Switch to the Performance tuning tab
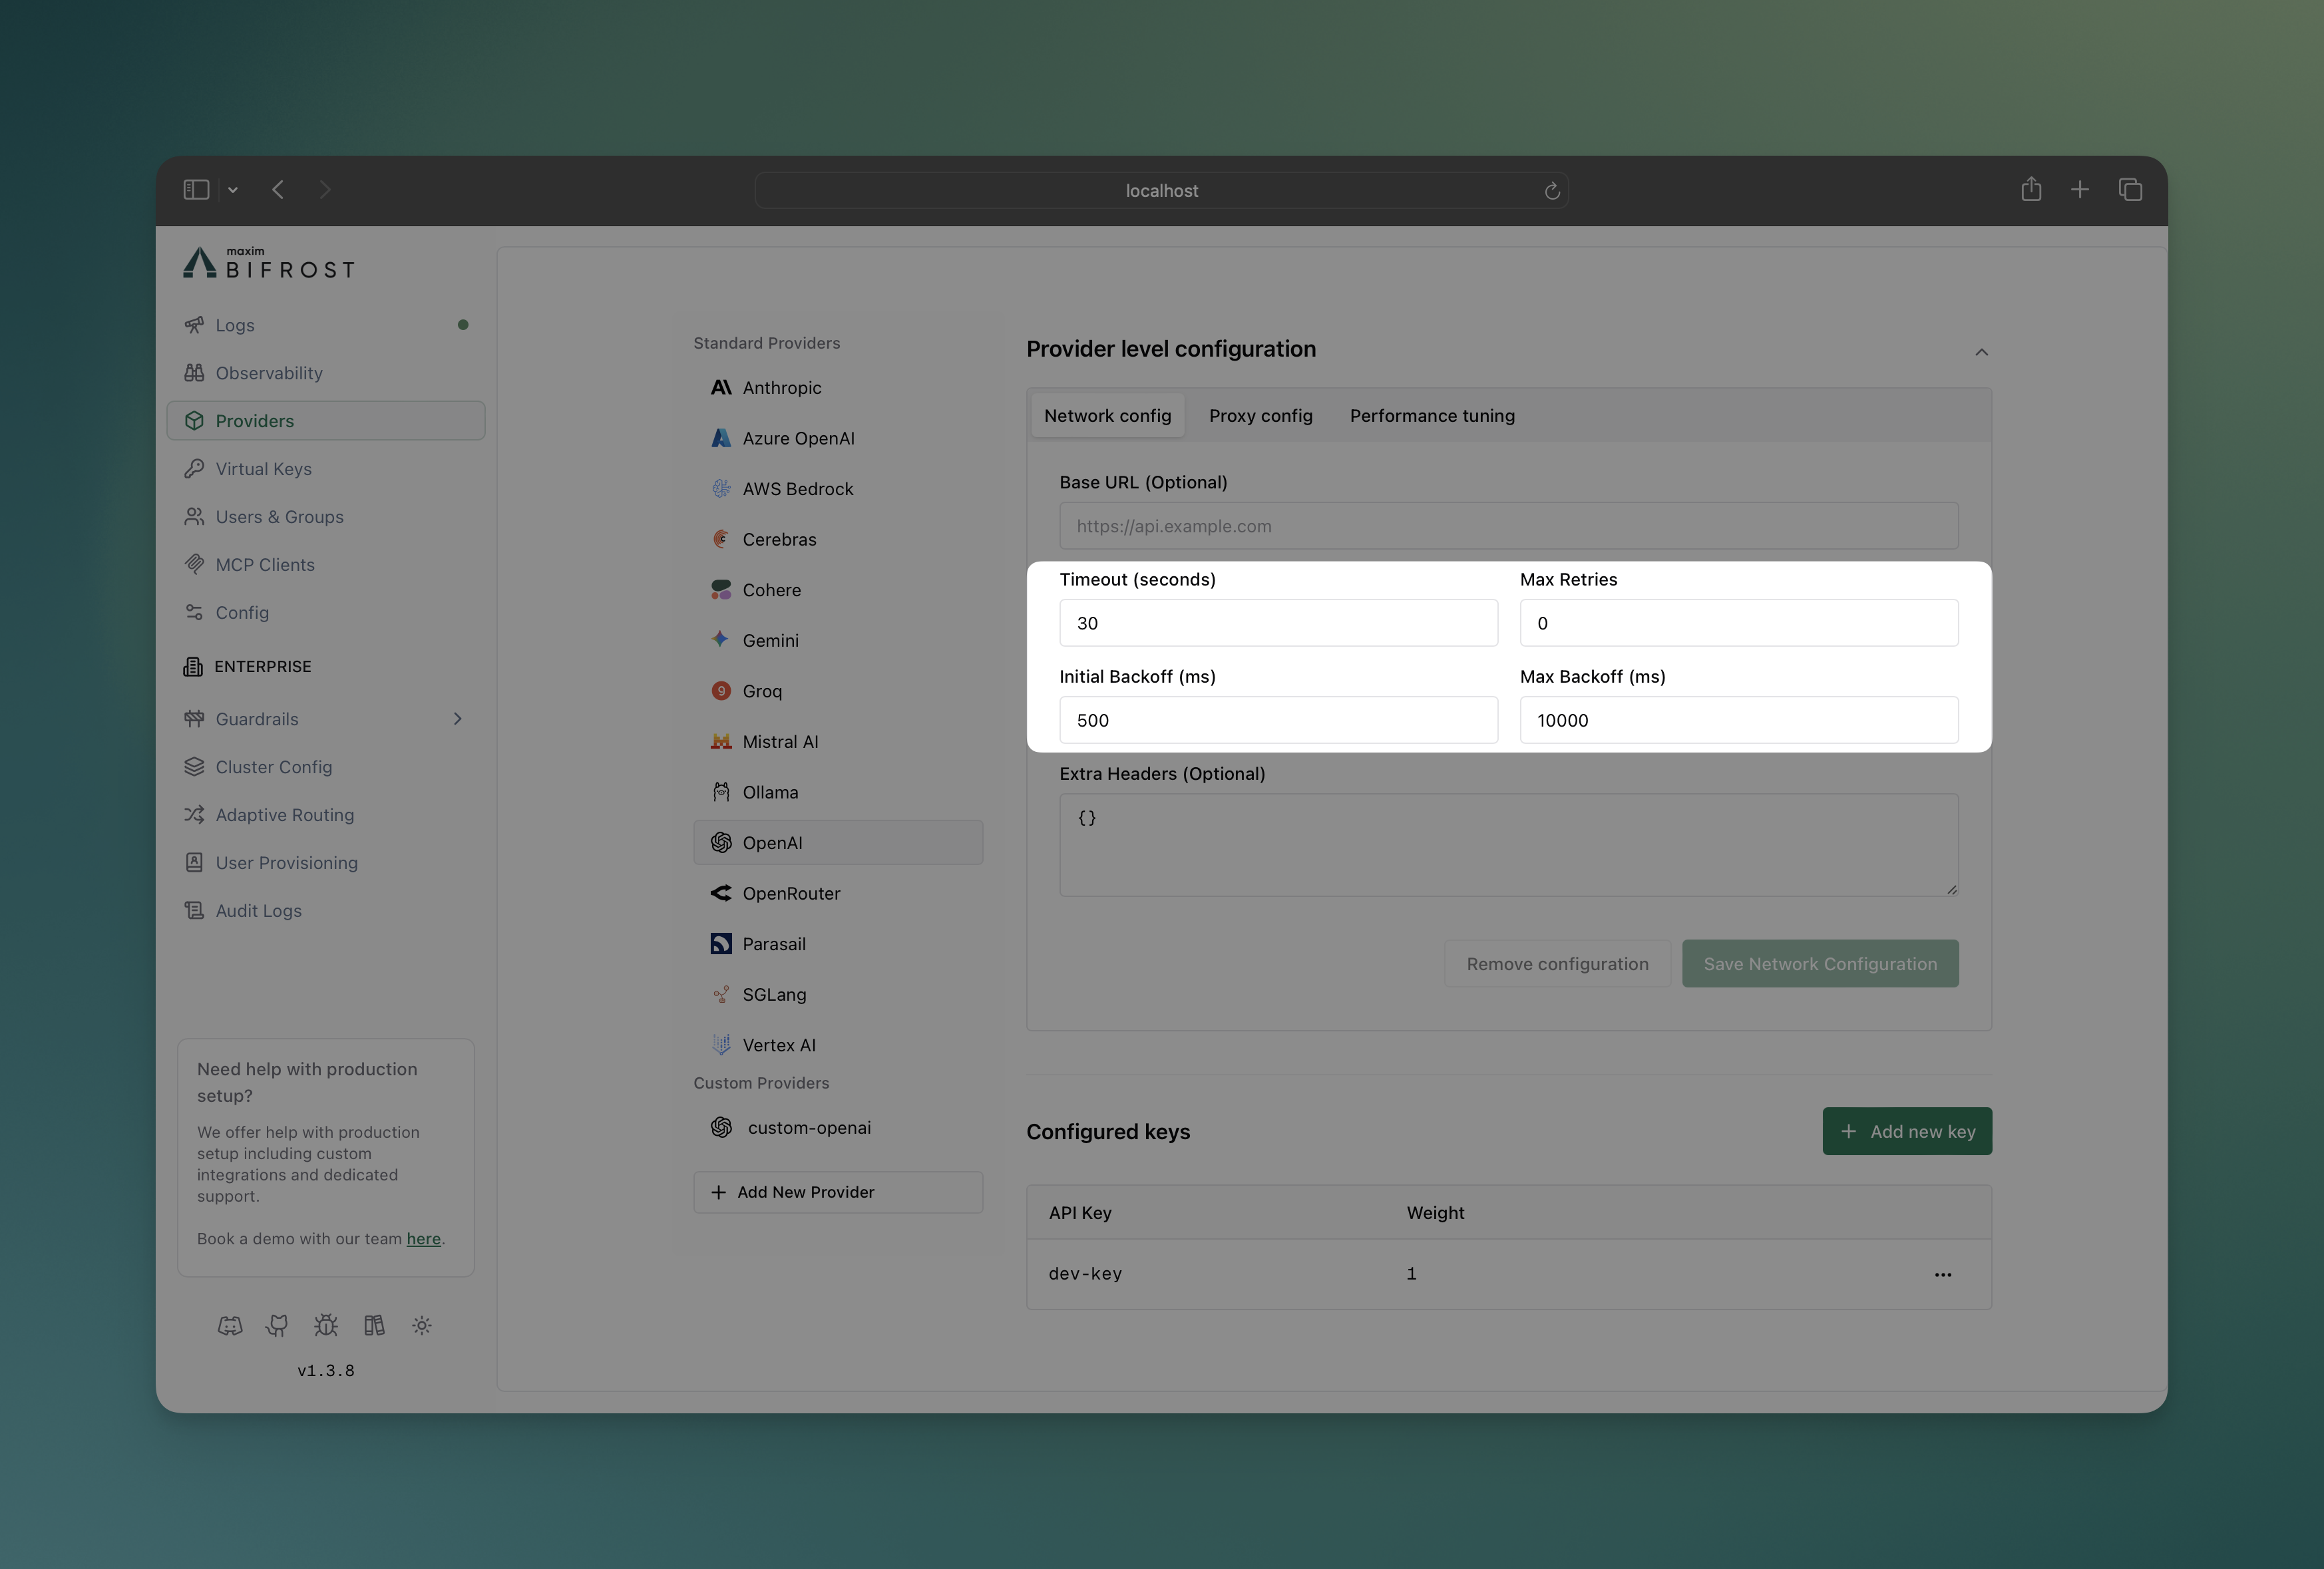Viewport: 2324px width, 1569px height. [x=1431, y=415]
